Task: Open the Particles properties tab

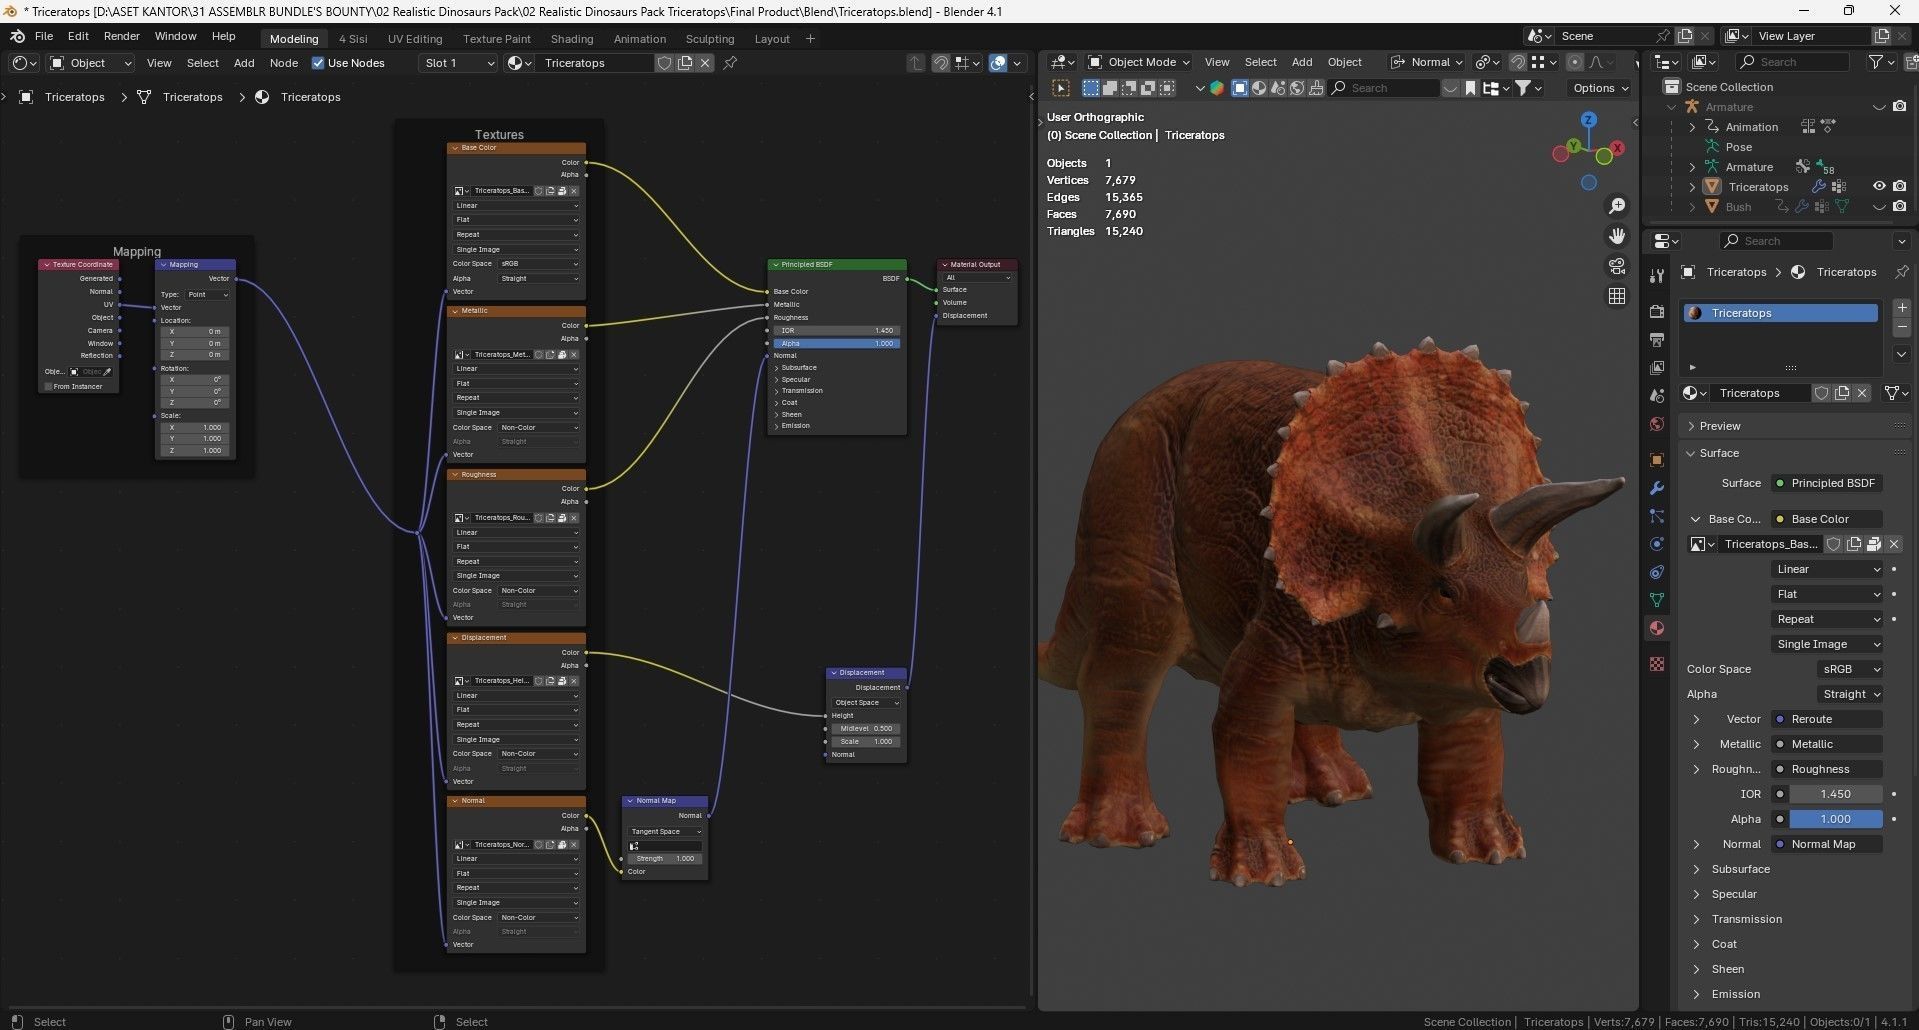Action: click(1657, 516)
